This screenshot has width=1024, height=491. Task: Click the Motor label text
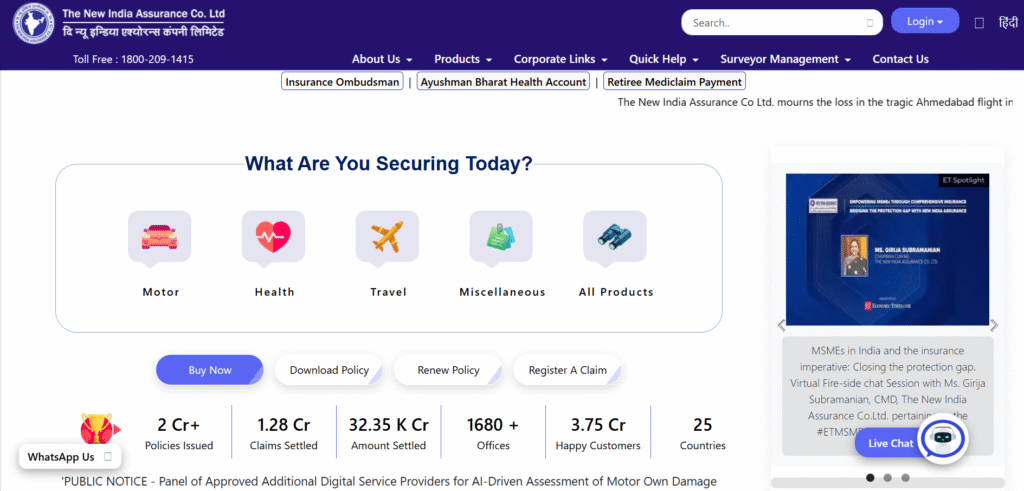click(161, 292)
